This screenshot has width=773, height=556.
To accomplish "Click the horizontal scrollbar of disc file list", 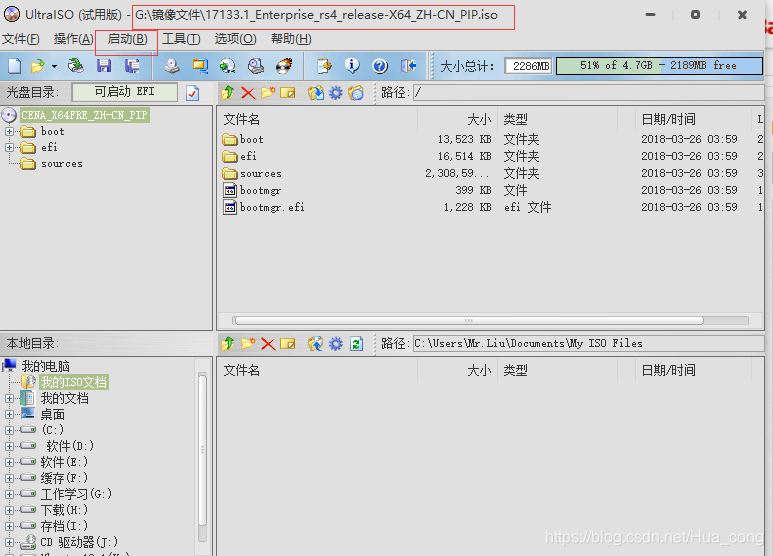I will point(469,320).
